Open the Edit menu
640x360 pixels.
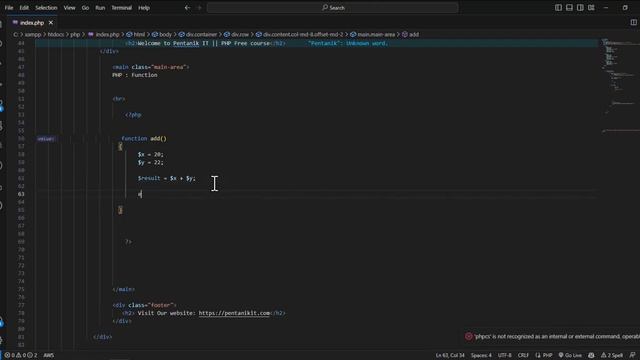point(24,7)
